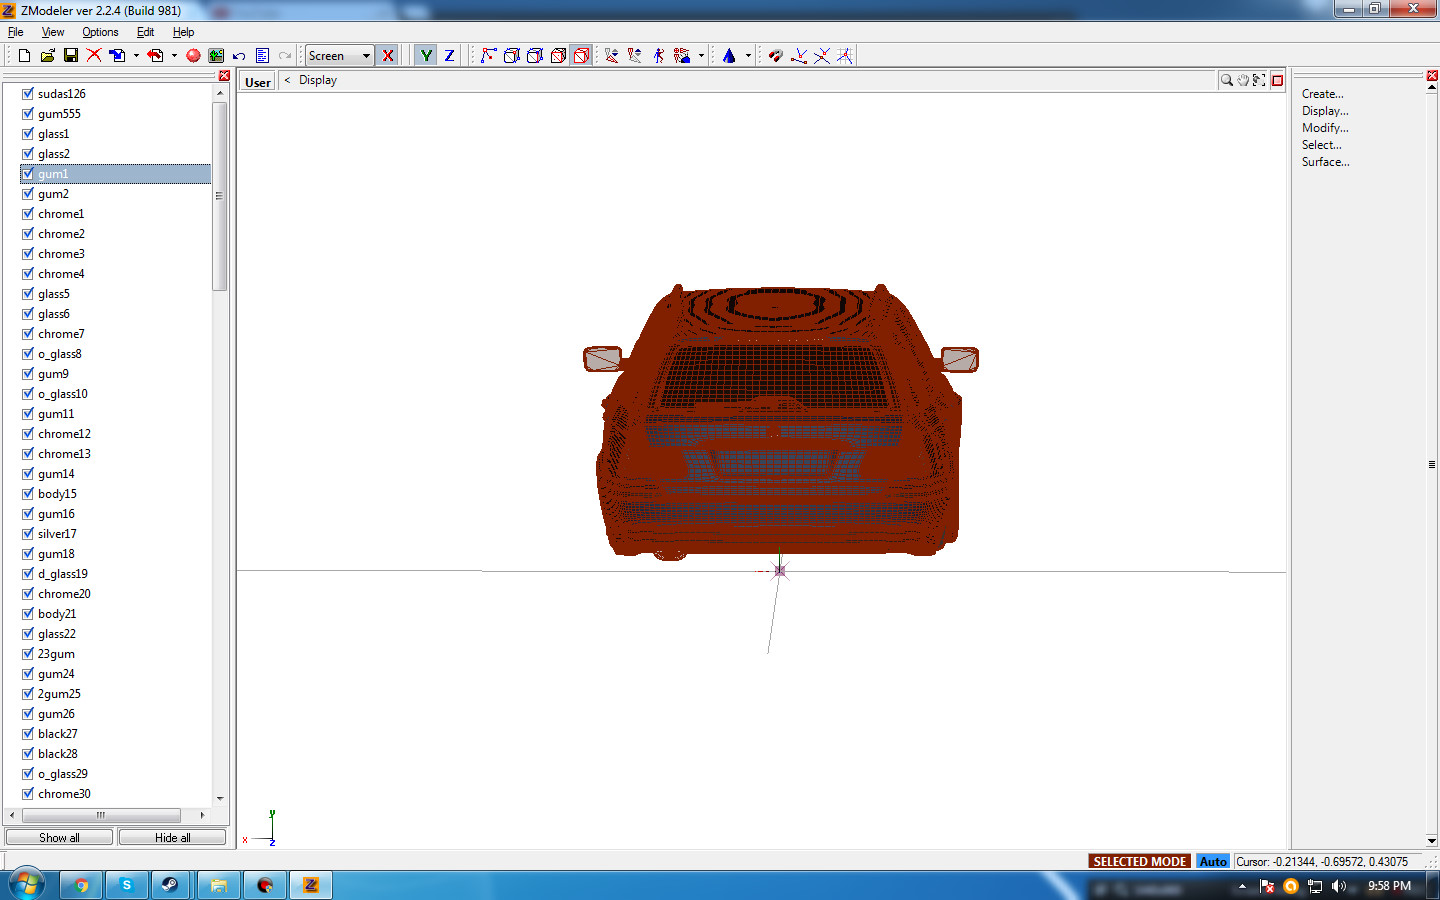Open the Help menu

[x=183, y=32]
